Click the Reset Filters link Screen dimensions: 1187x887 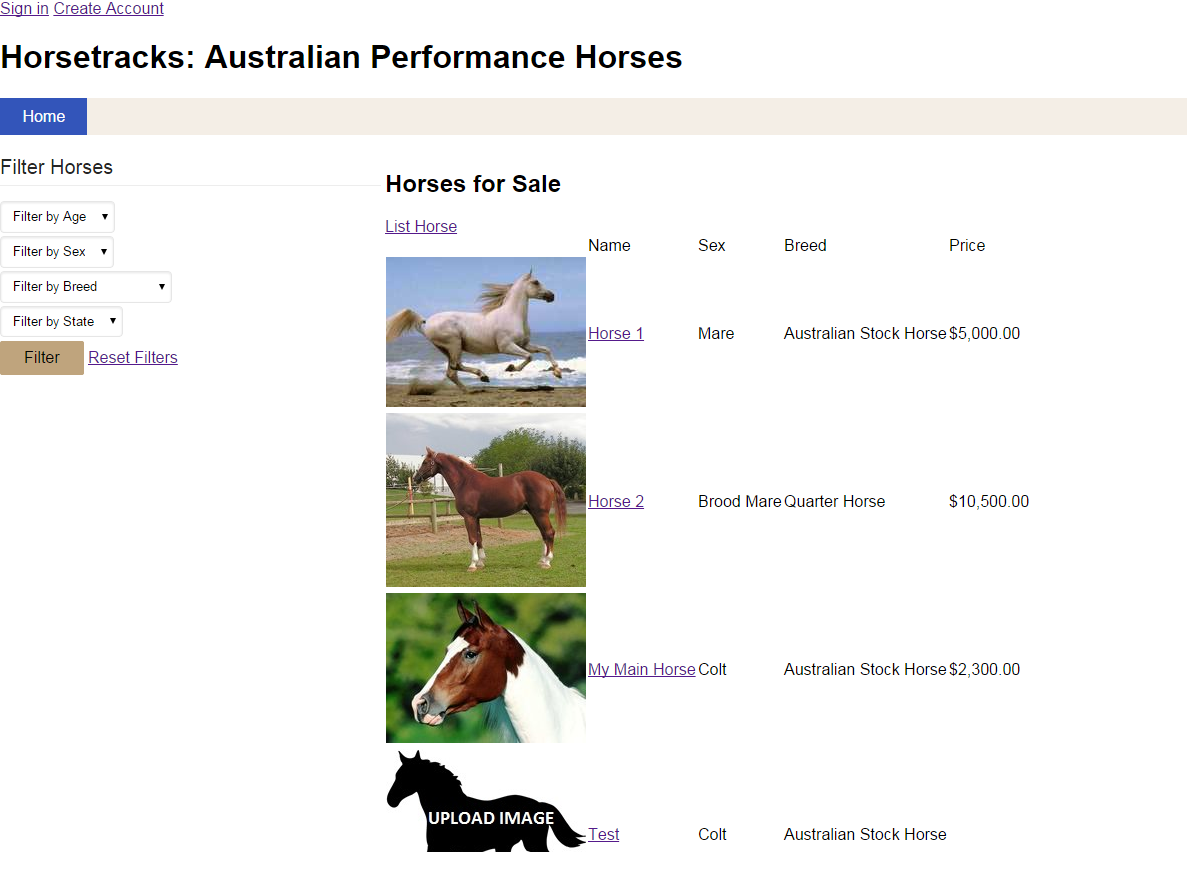click(133, 358)
